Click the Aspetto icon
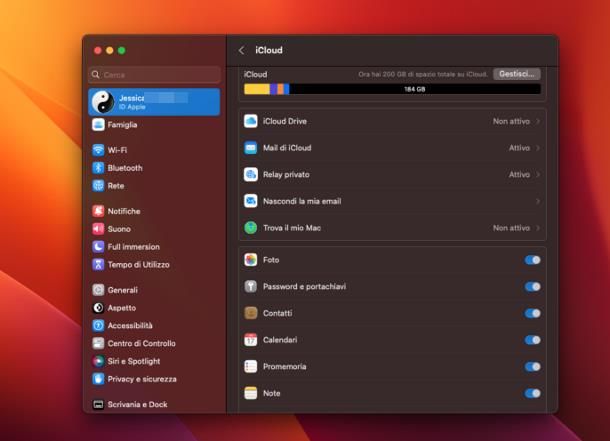This screenshot has height=441, width=610. [x=98, y=308]
